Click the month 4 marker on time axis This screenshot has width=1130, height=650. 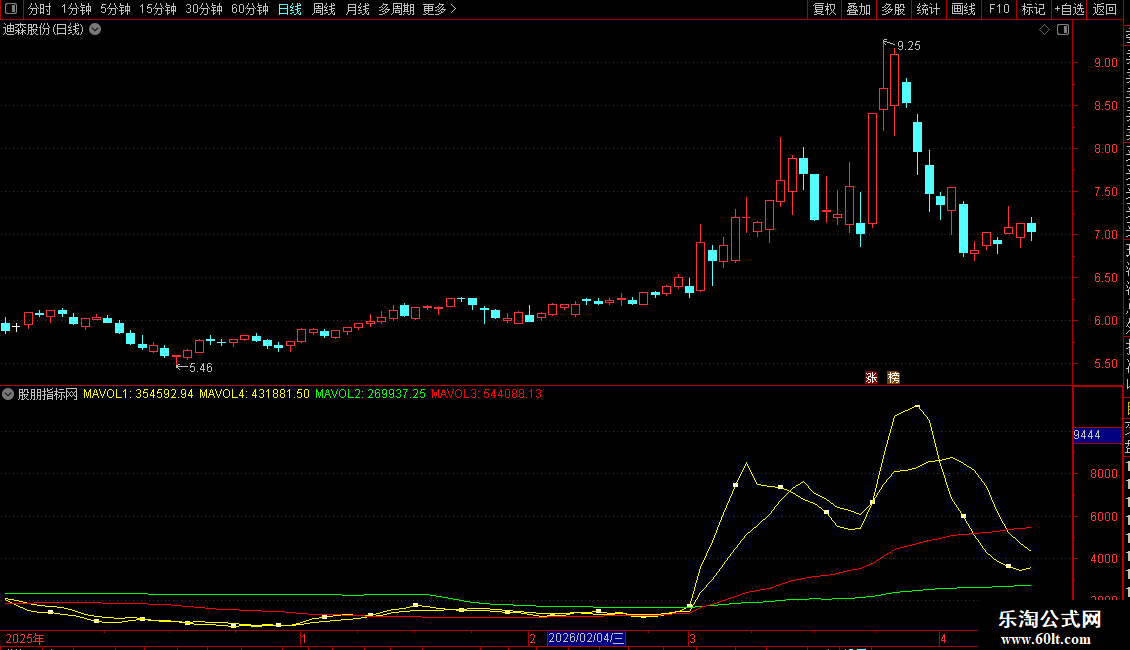[943, 638]
